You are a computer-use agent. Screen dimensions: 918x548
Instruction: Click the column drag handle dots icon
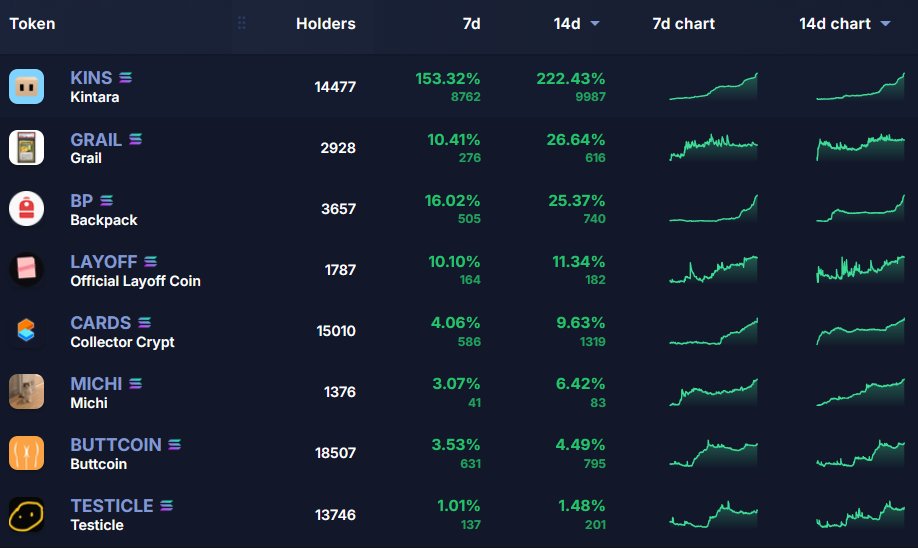click(x=241, y=23)
